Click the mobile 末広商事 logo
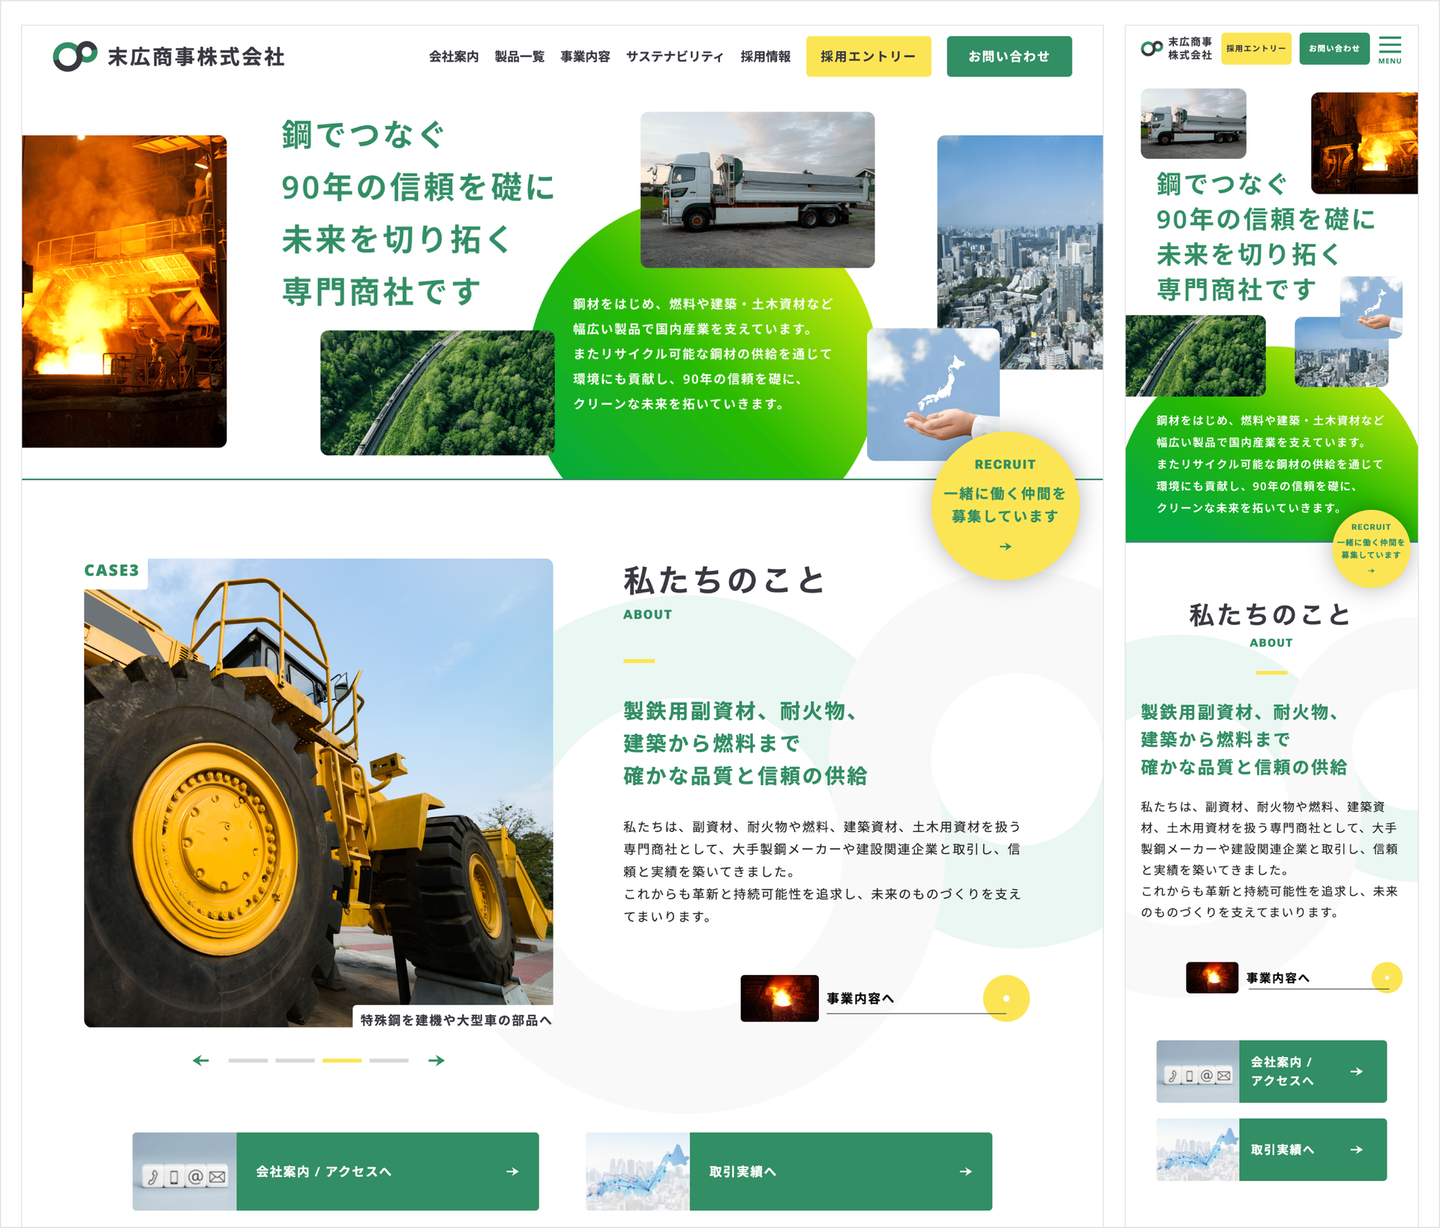 click(x=1176, y=48)
